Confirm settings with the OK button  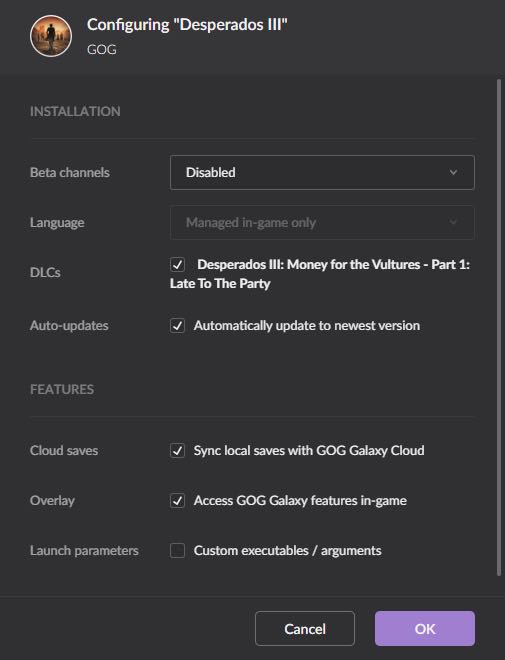coord(425,629)
